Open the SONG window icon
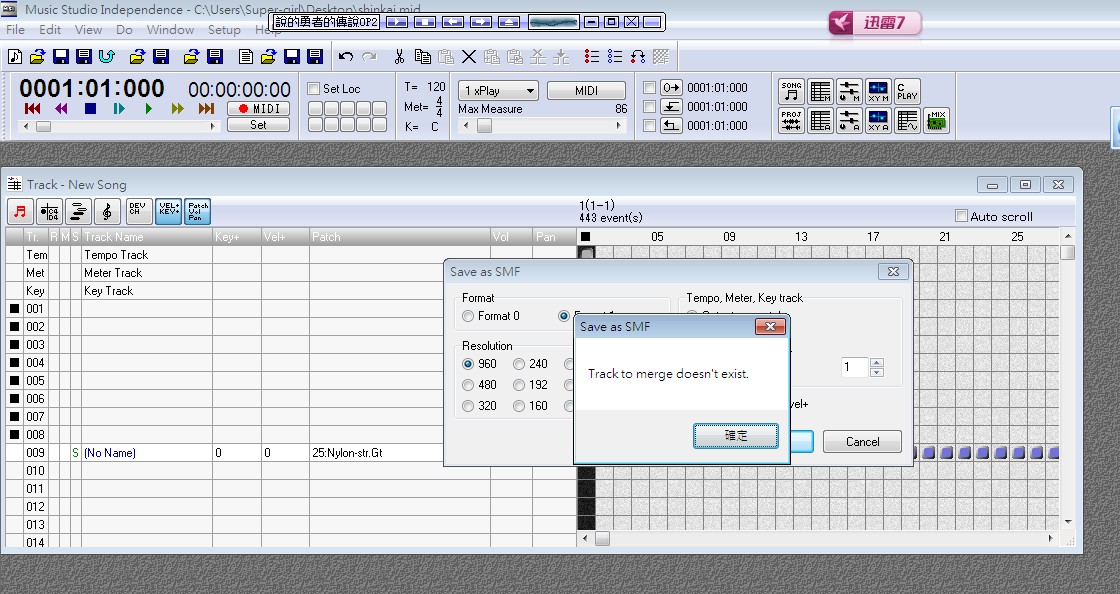Viewport: 1120px width, 594px height. point(791,91)
